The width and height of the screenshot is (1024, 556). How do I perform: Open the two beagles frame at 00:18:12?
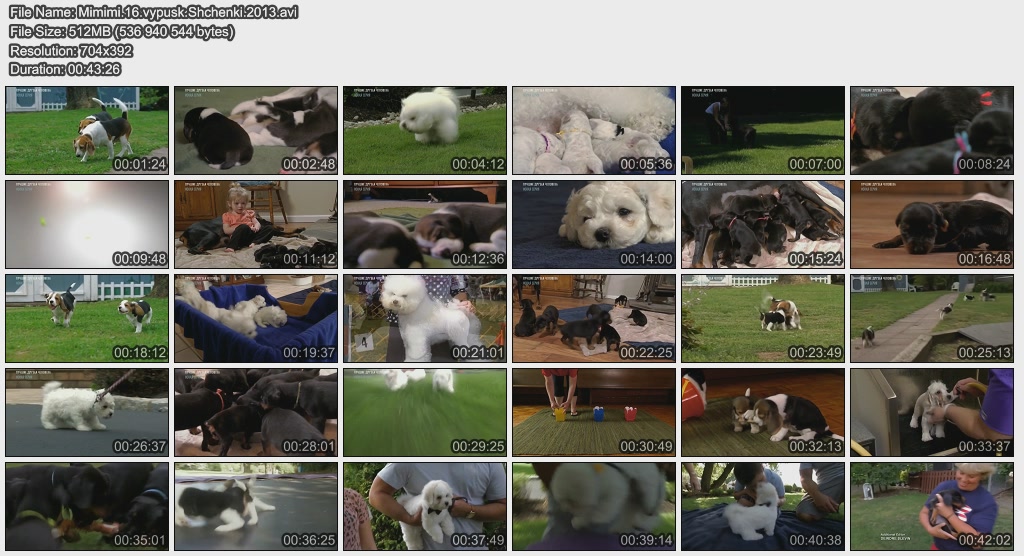pyautogui.click(x=87, y=318)
